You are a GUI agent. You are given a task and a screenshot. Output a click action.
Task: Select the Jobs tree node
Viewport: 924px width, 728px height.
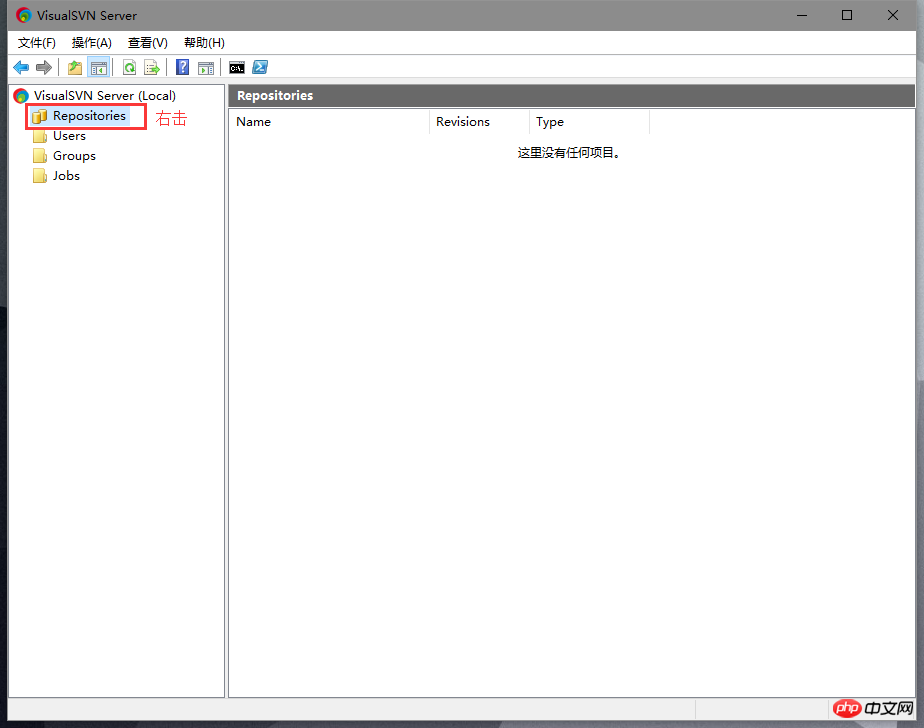click(66, 176)
